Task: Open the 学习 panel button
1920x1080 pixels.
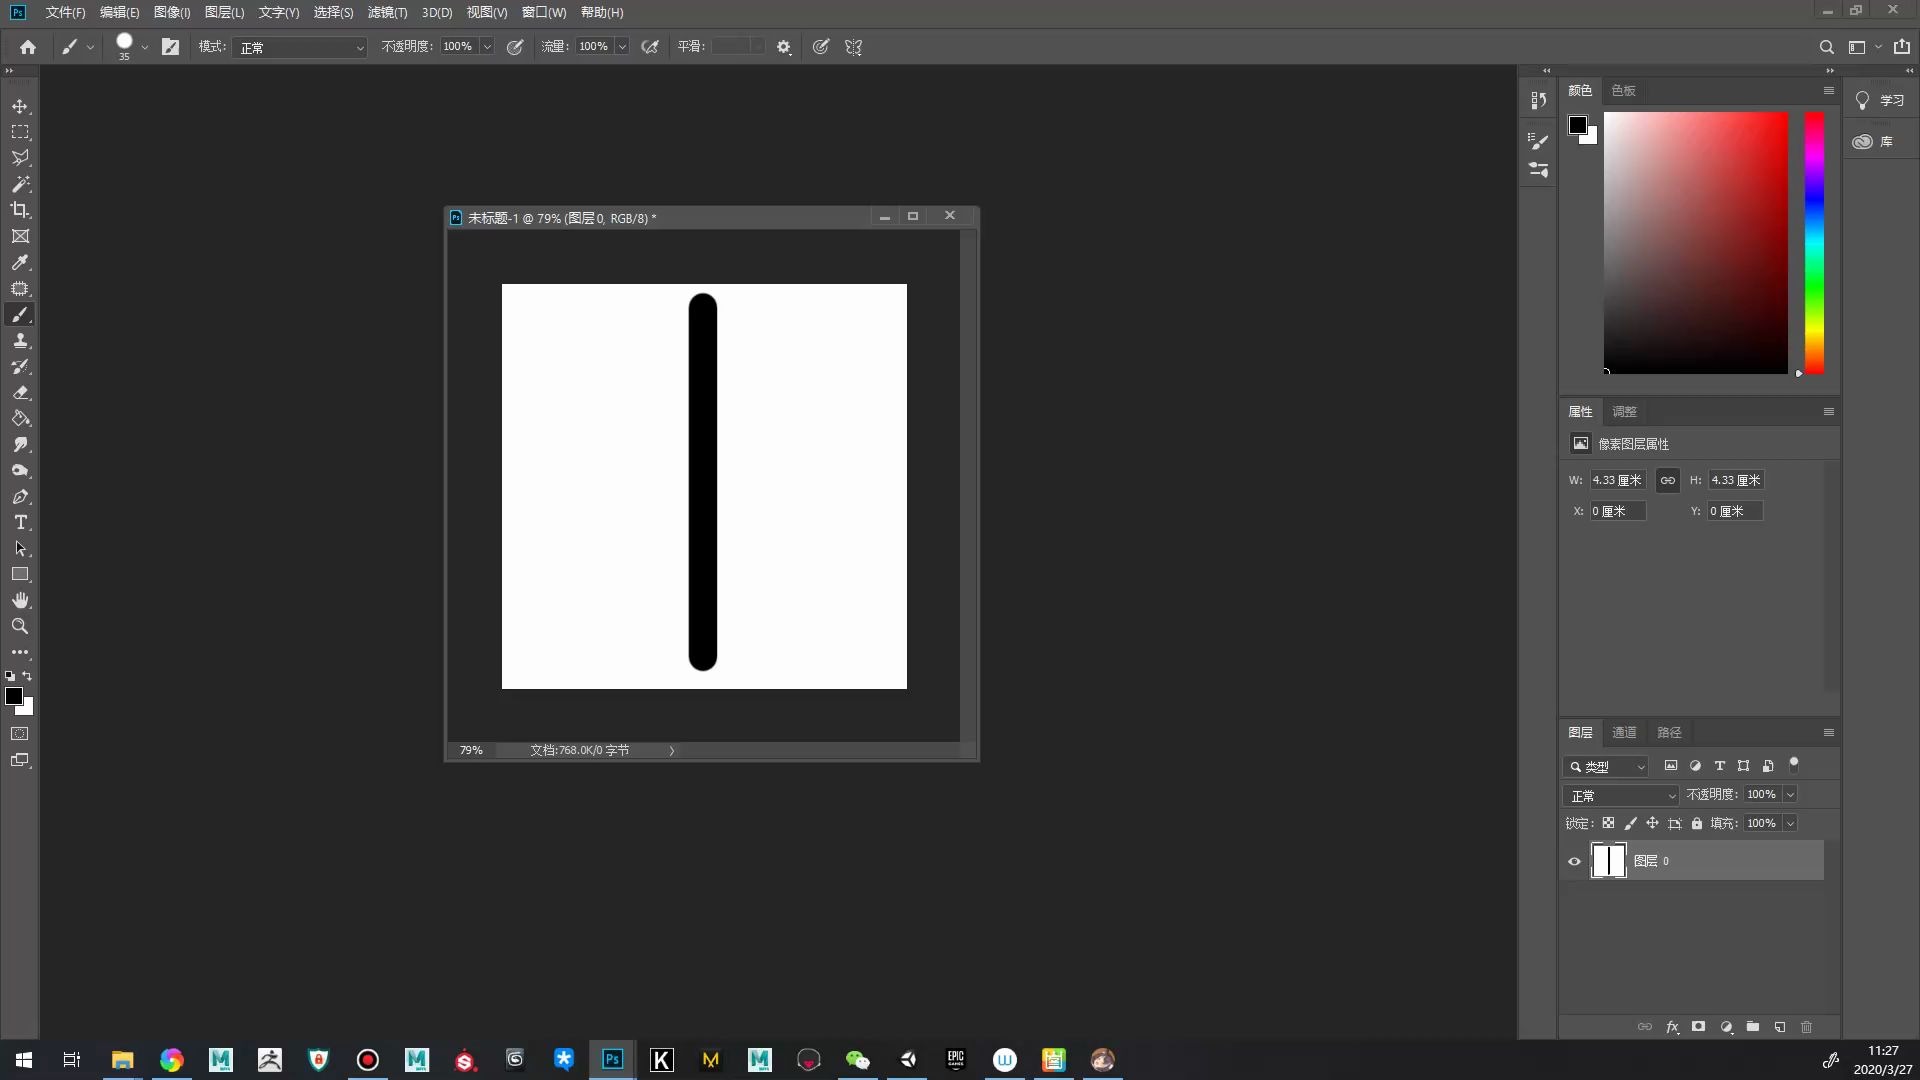Action: tap(1880, 100)
